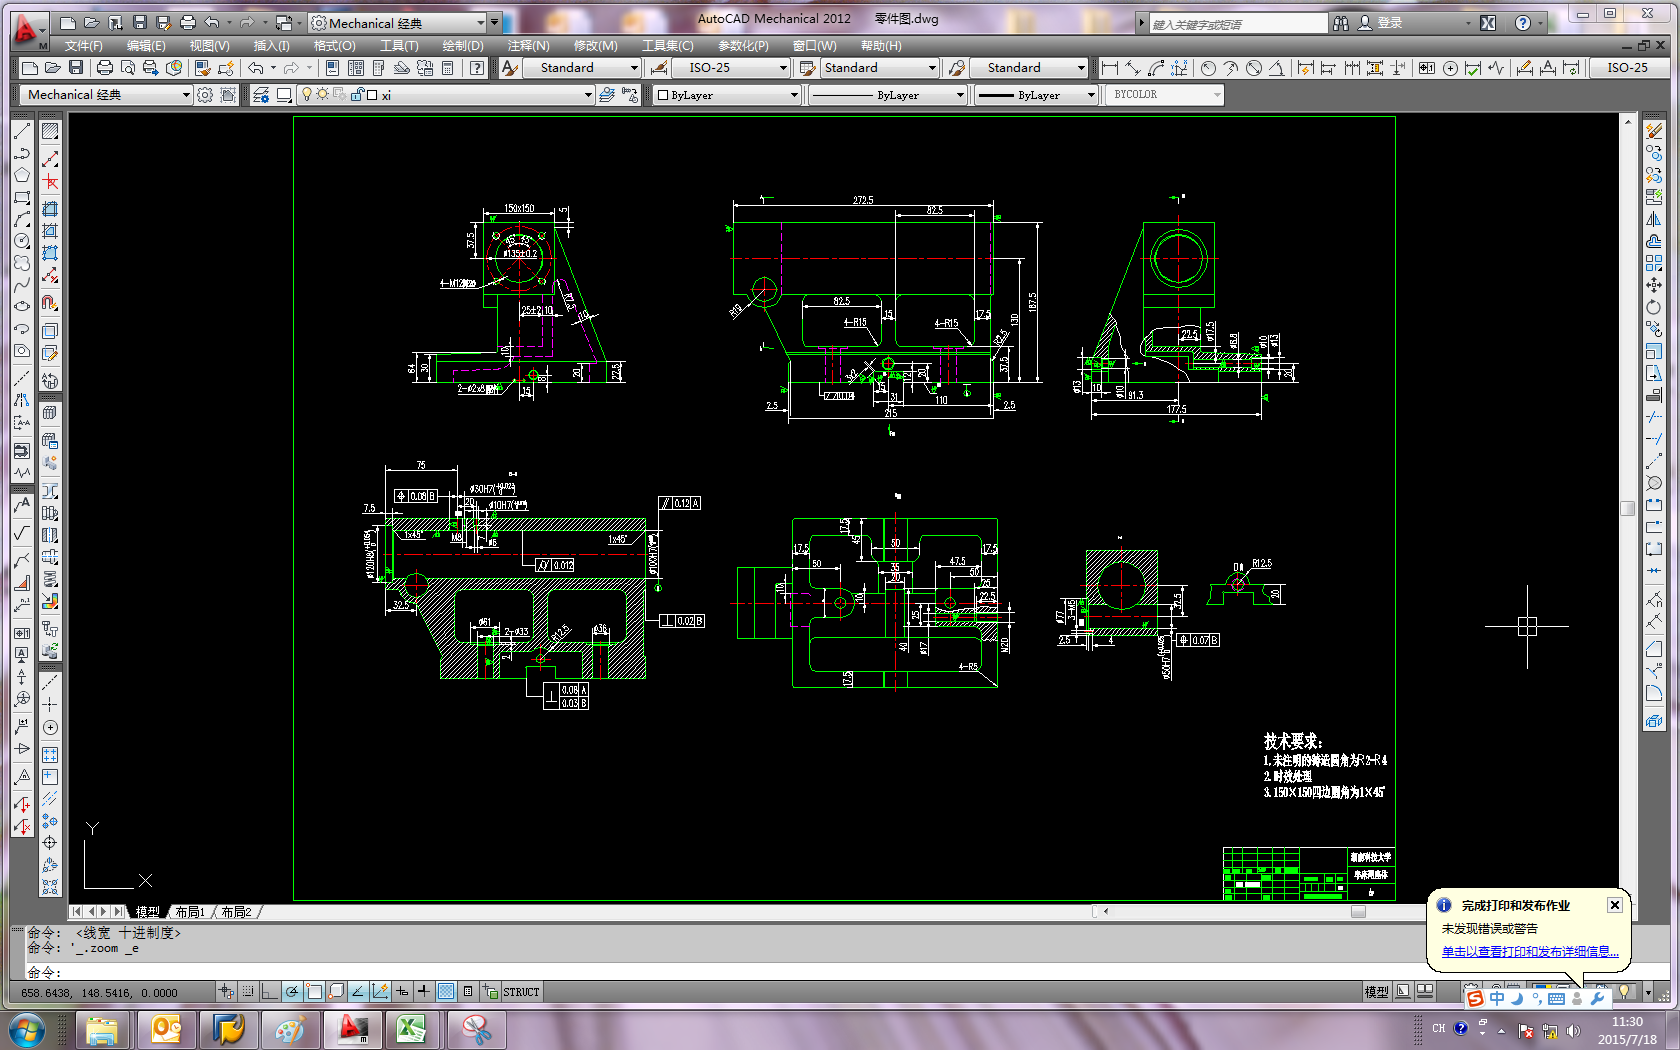Toggle Polar tracking in status bar
This screenshot has width=1680, height=1050.
(291, 992)
